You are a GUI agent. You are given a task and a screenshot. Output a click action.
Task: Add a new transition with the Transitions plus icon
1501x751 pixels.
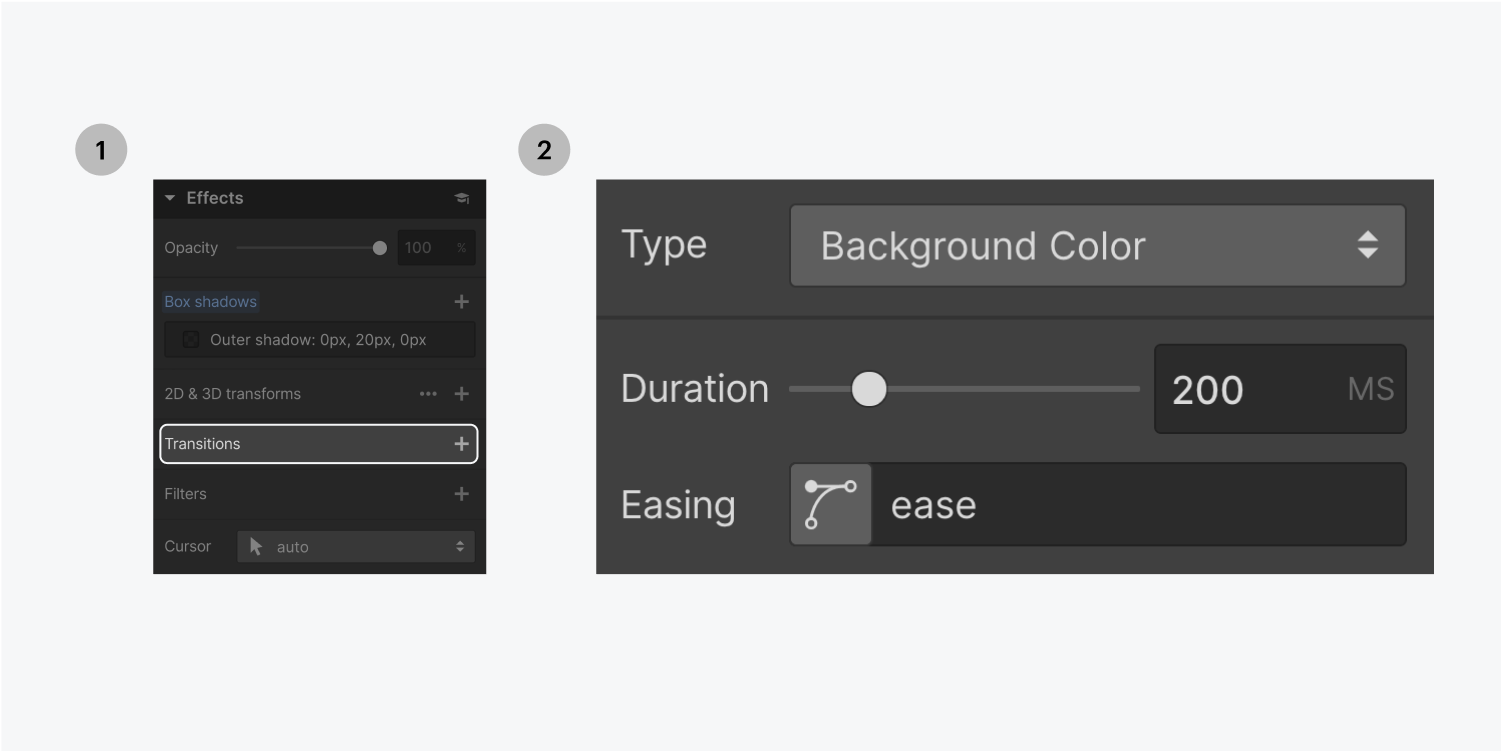461,443
